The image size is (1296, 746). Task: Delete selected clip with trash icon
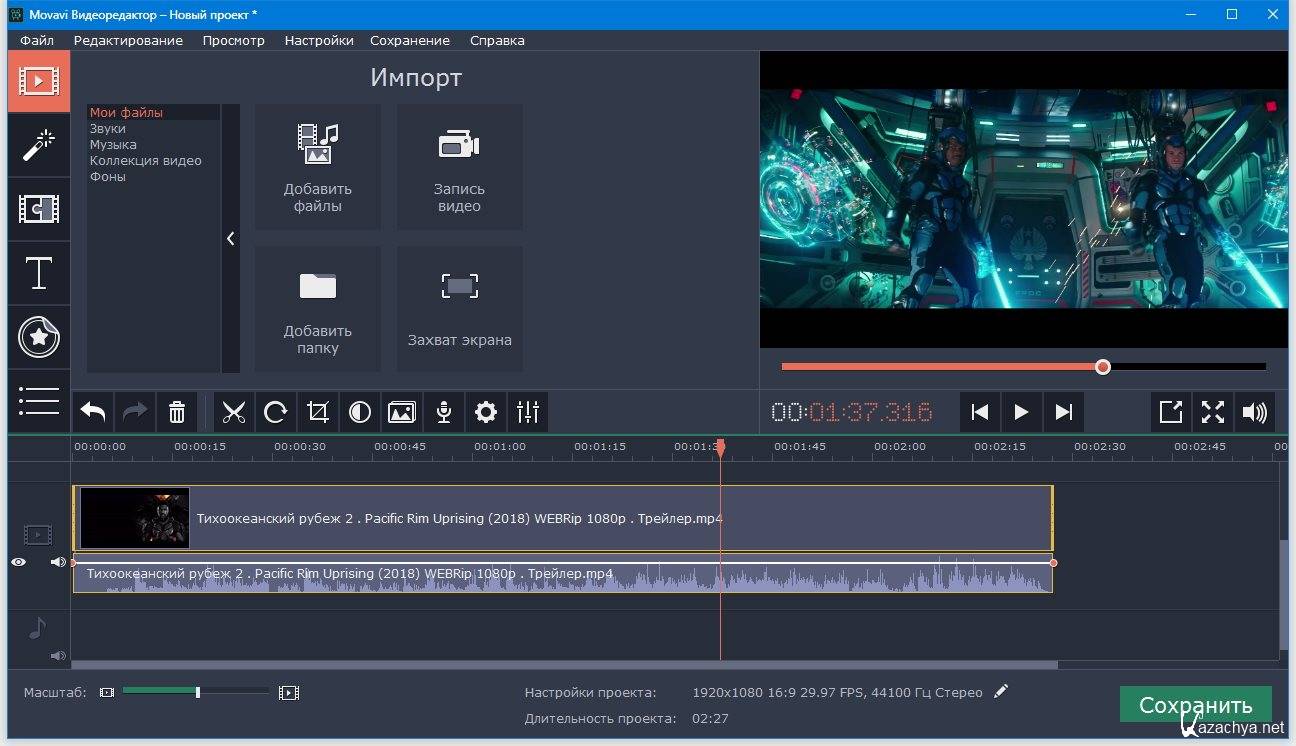pyautogui.click(x=177, y=412)
